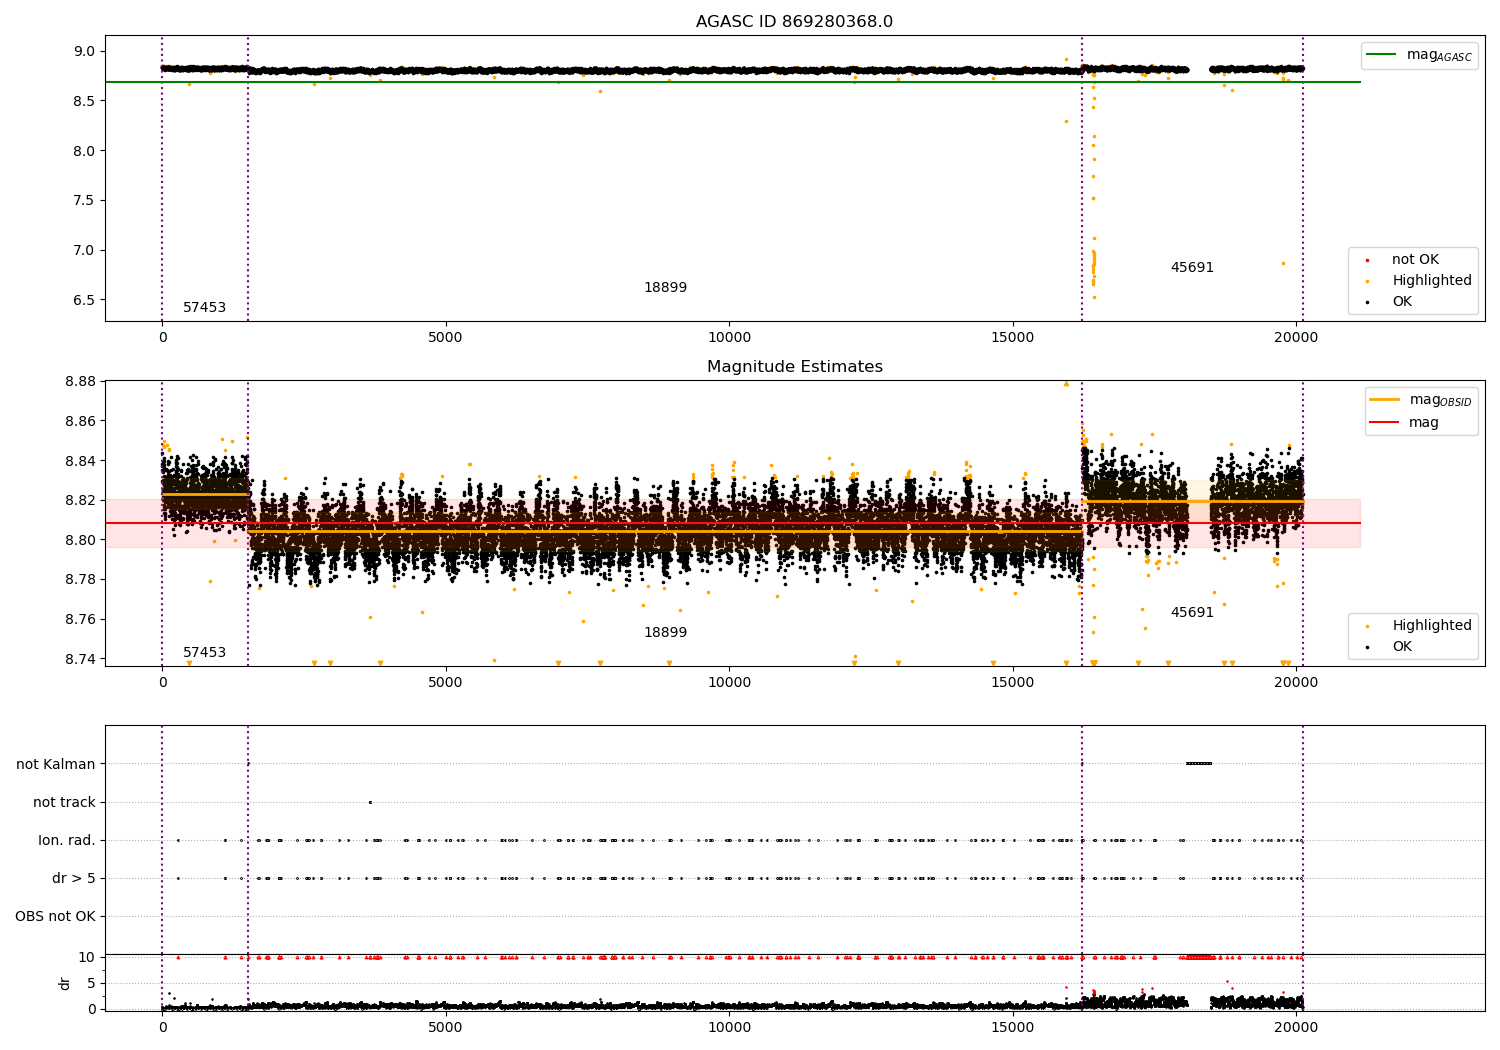Click the '15000' x tick under bottom plot

[x=1013, y=1027]
